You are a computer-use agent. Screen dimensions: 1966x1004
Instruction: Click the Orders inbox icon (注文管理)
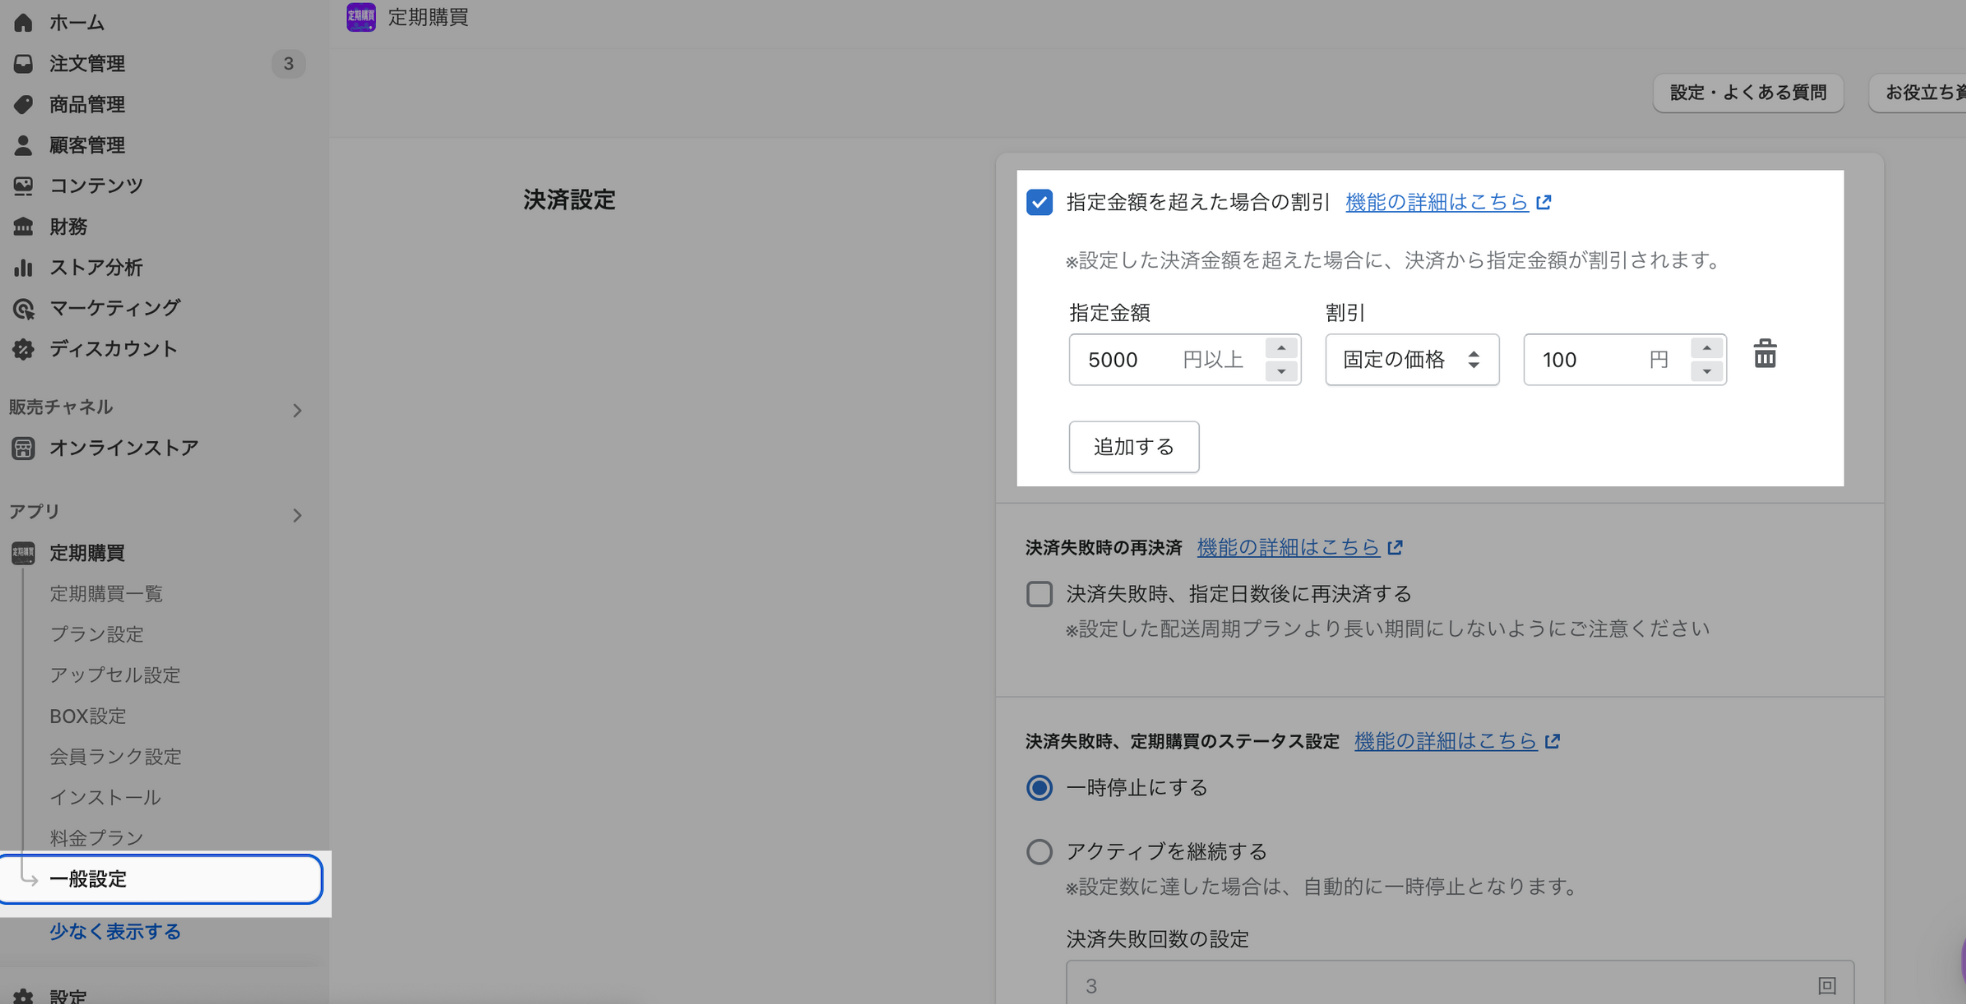(23, 64)
